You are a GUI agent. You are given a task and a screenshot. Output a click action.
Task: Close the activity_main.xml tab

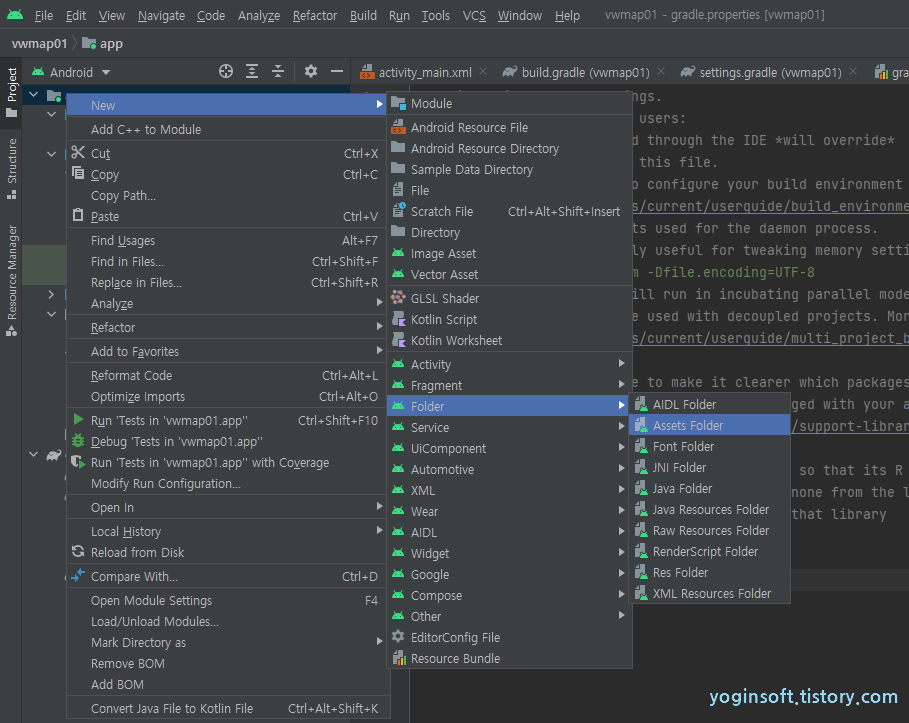[483, 71]
